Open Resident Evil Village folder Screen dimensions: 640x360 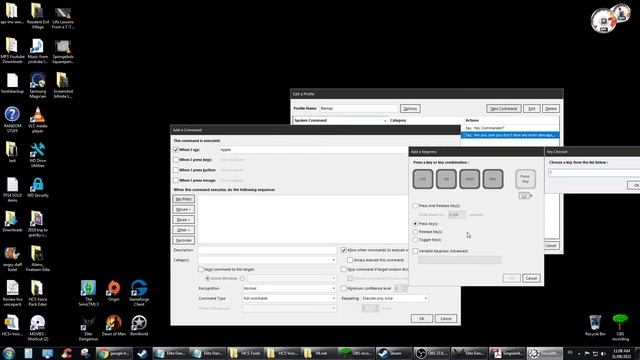click(38, 16)
